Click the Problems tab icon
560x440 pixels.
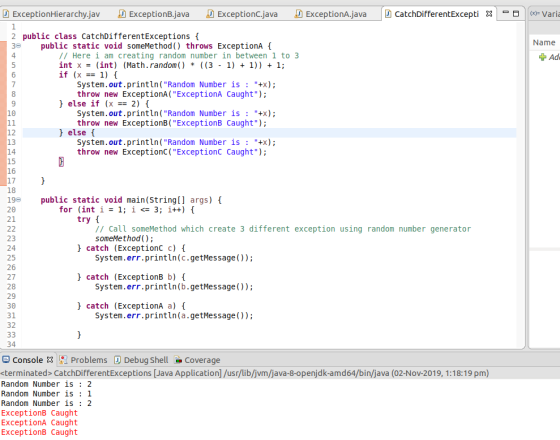click(63, 360)
